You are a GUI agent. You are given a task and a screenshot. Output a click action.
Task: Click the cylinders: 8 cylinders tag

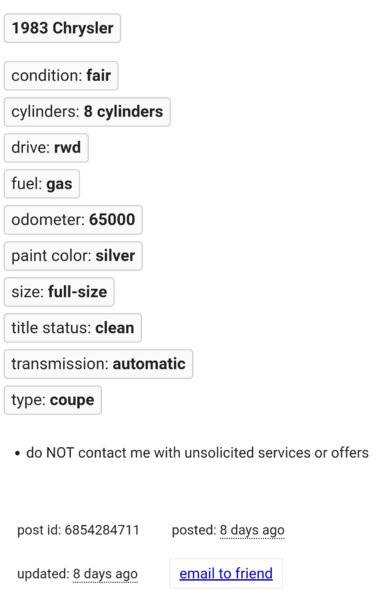pyautogui.click(x=87, y=112)
